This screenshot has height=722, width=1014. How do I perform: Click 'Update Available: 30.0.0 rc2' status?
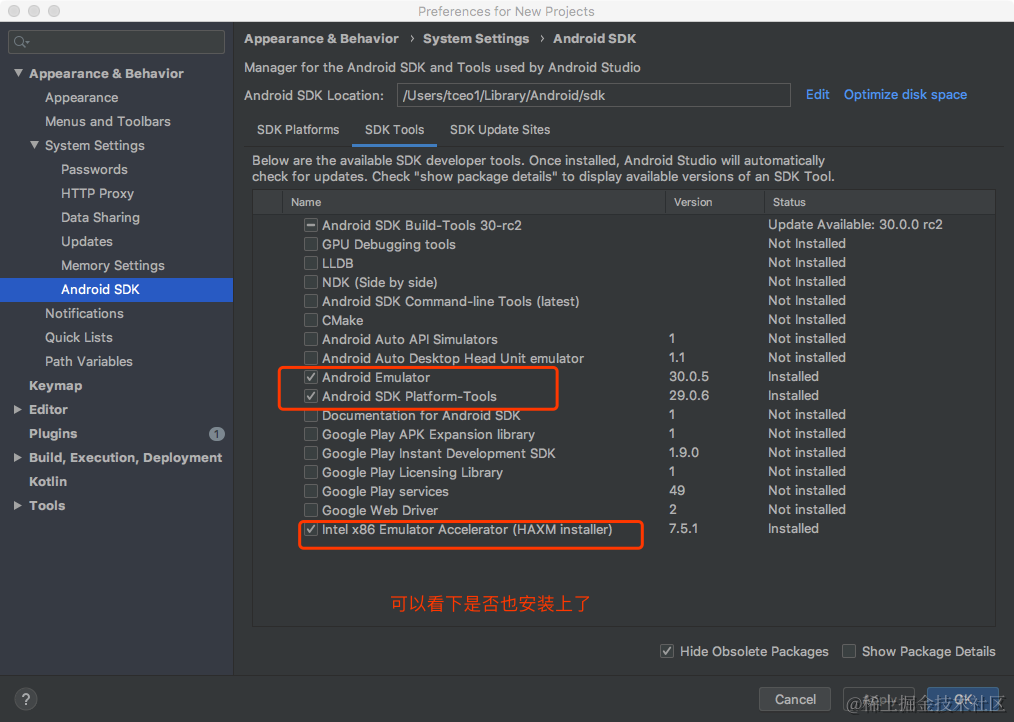point(855,224)
